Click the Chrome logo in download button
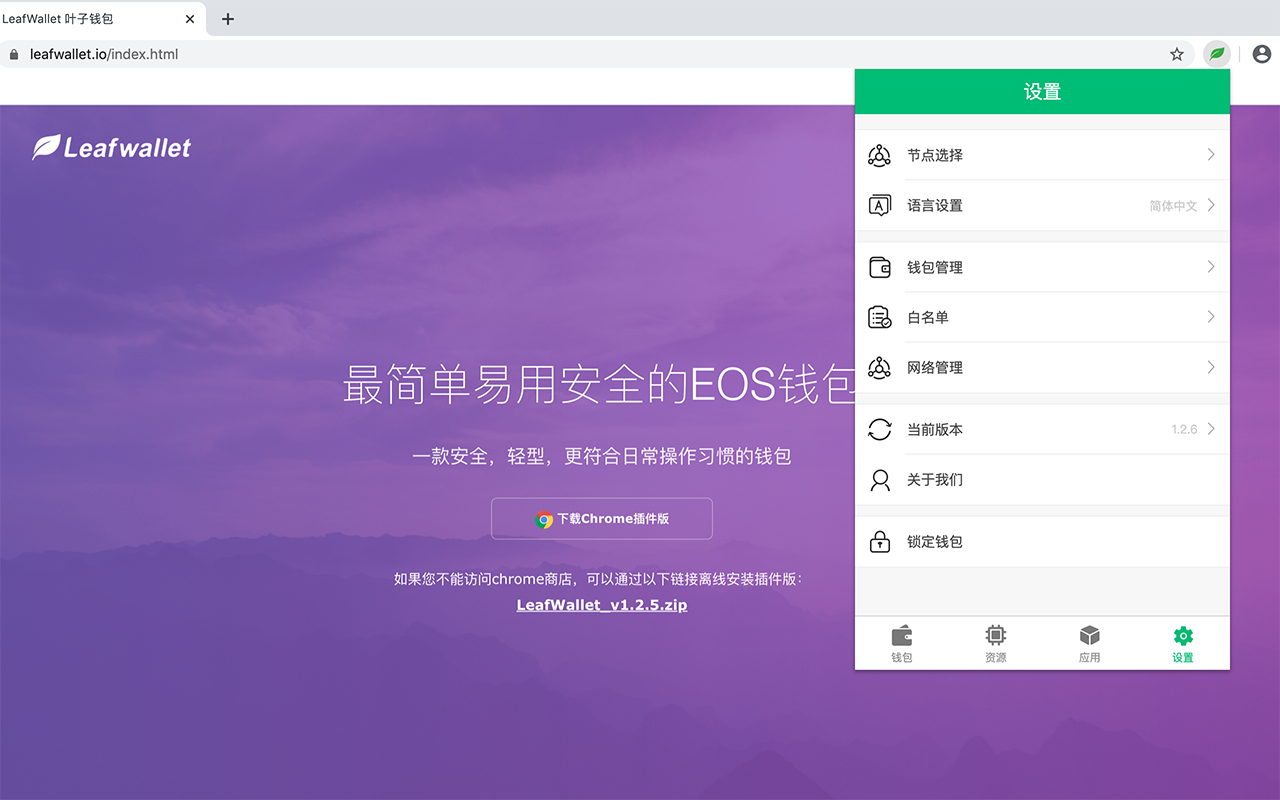 click(544, 519)
